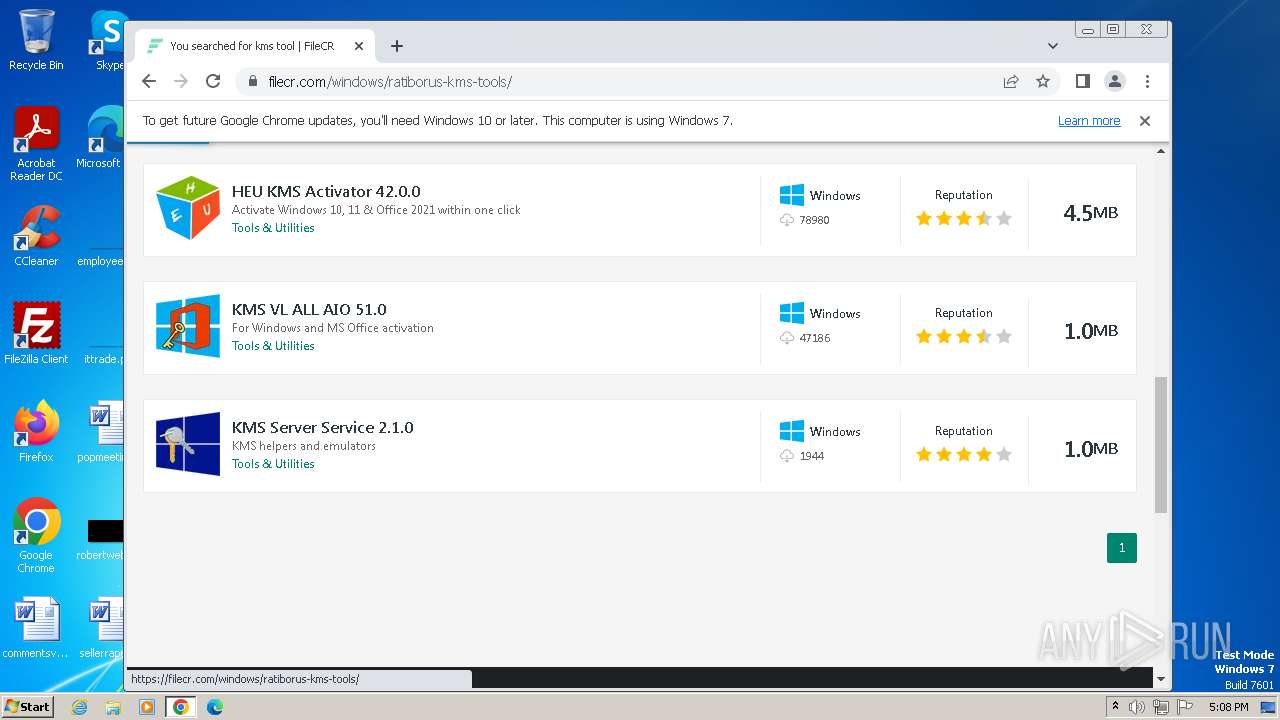Bookmark this page with the star icon
This screenshot has width=1280, height=720.
pos(1043,81)
